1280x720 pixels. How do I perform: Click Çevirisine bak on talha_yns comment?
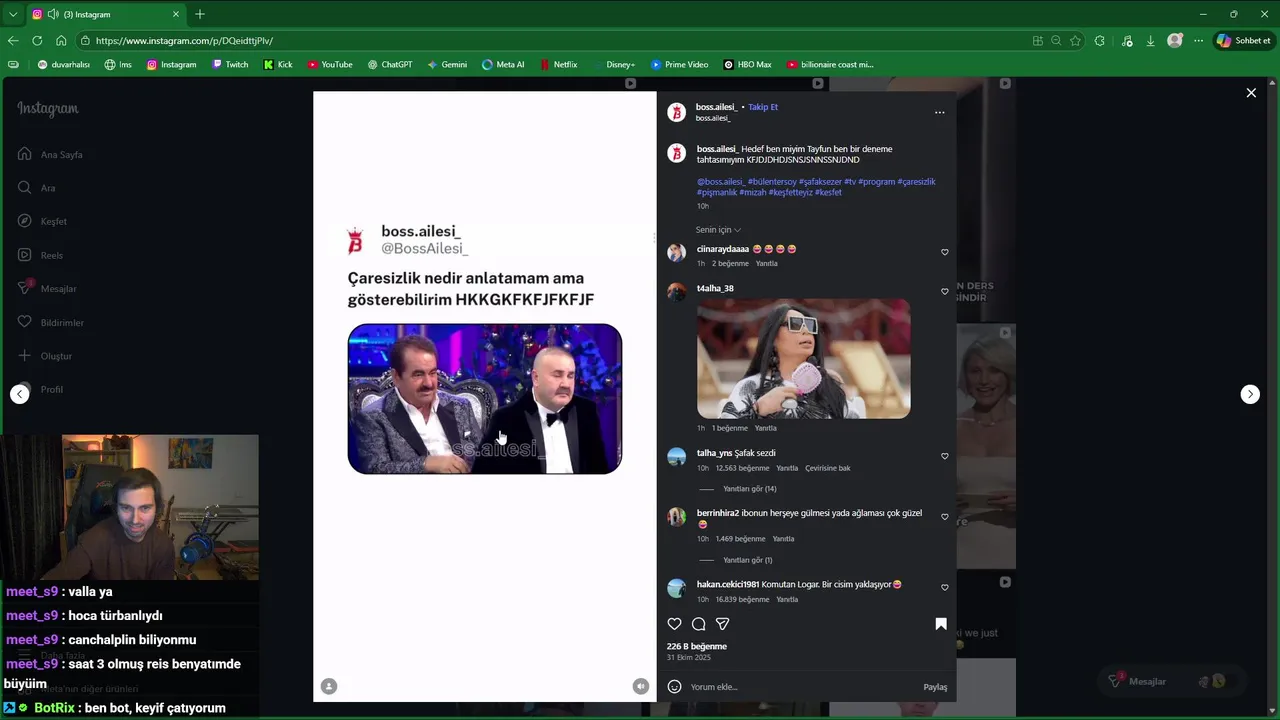point(828,468)
